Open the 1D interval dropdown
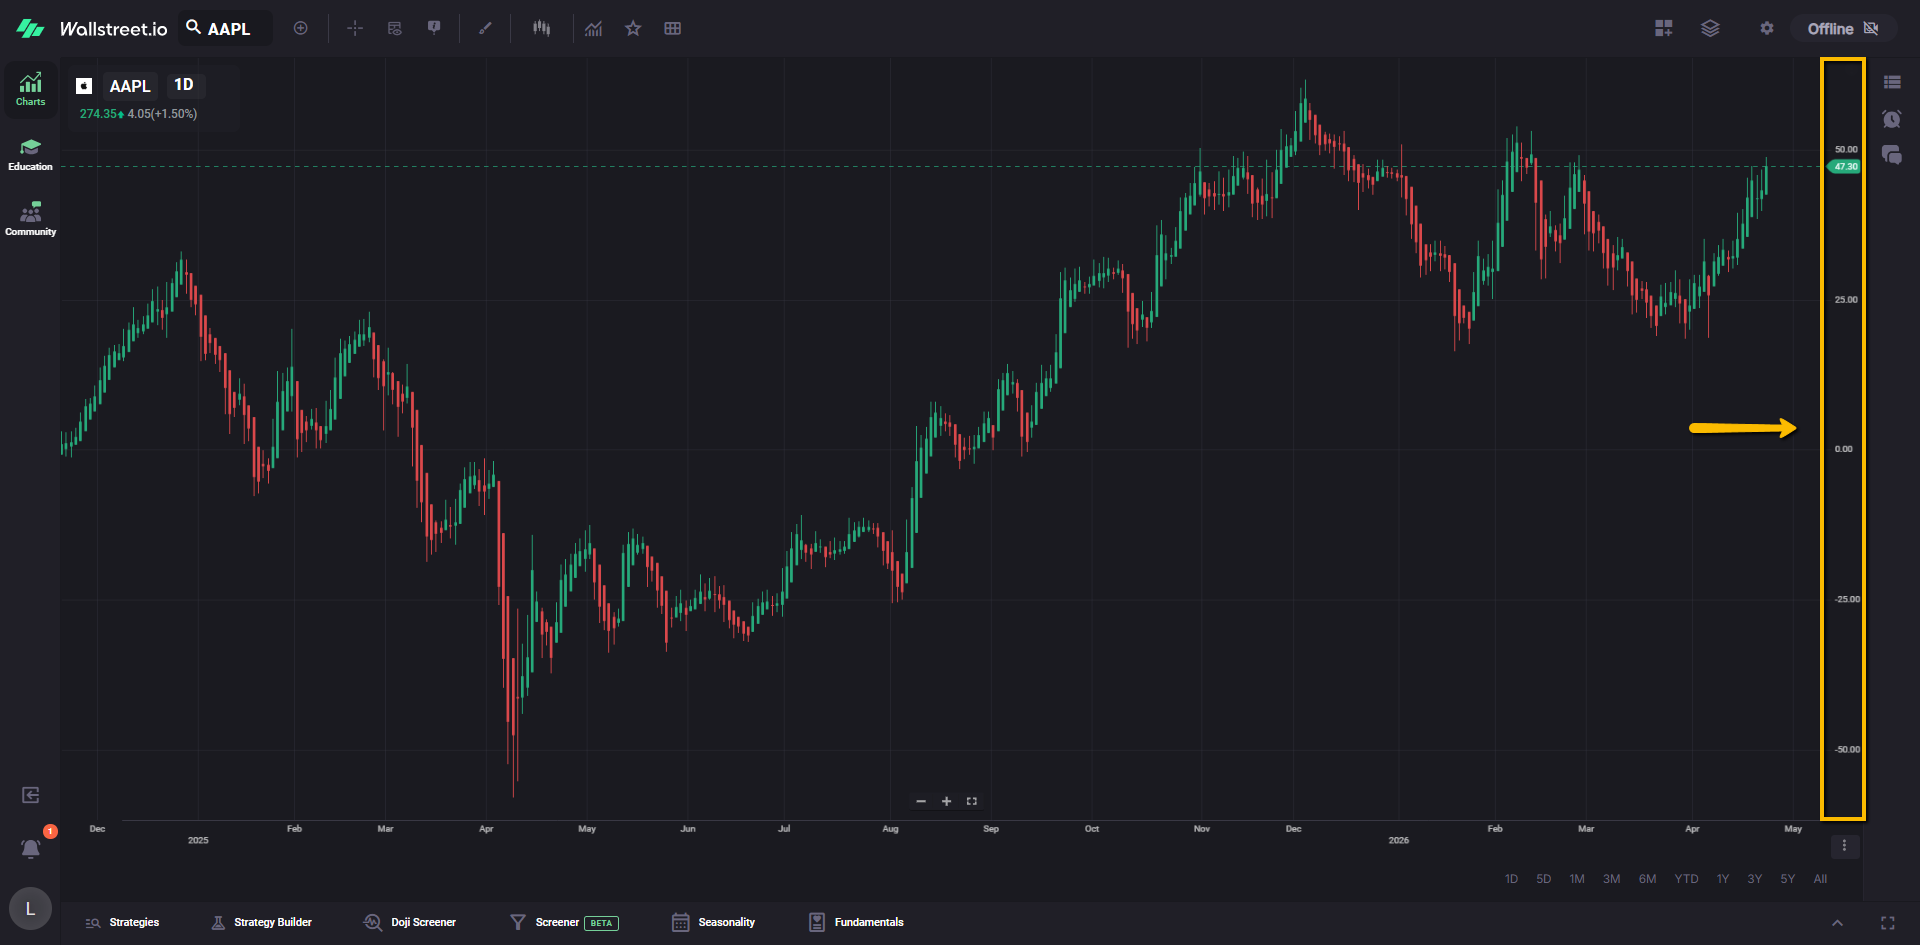This screenshot has height=945, width=1920. (184, 85)
